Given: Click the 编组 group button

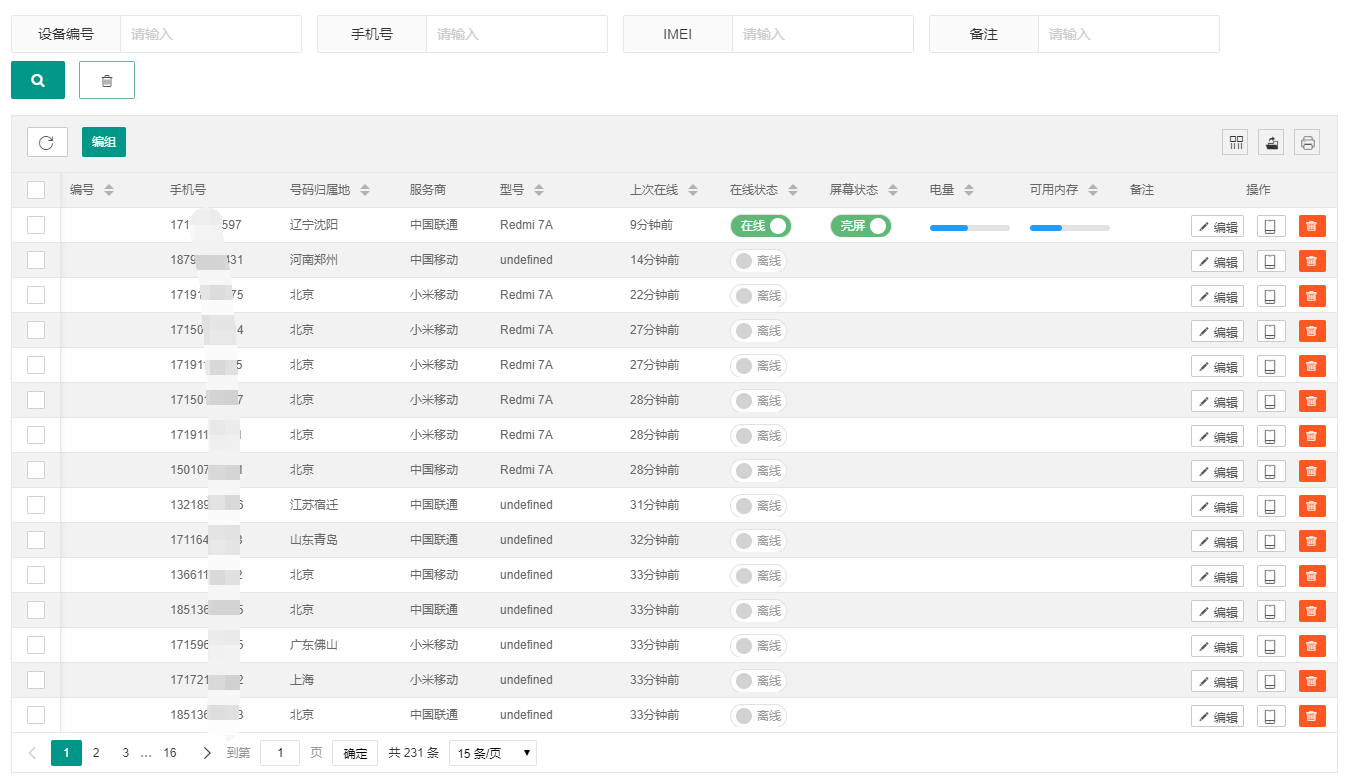Looking at the screenshot, I should pos(104,142).
